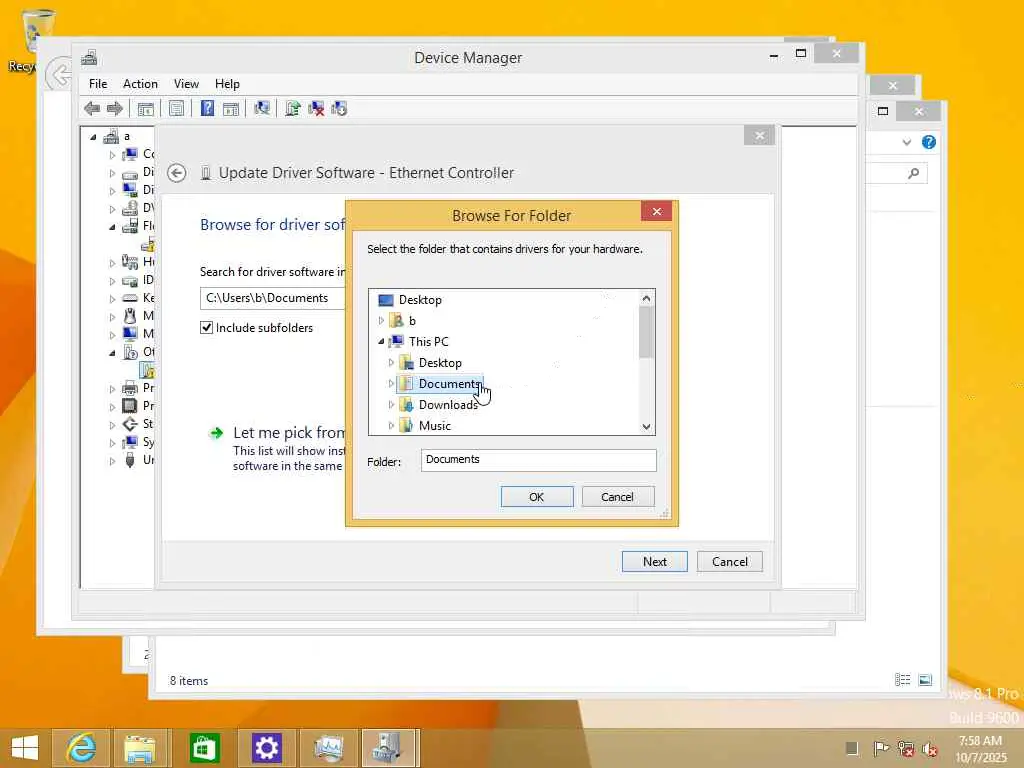The width and height of the screenshot is (1024, 768).
Task: Expand the Documents folder node
Action: pos(391,383)
